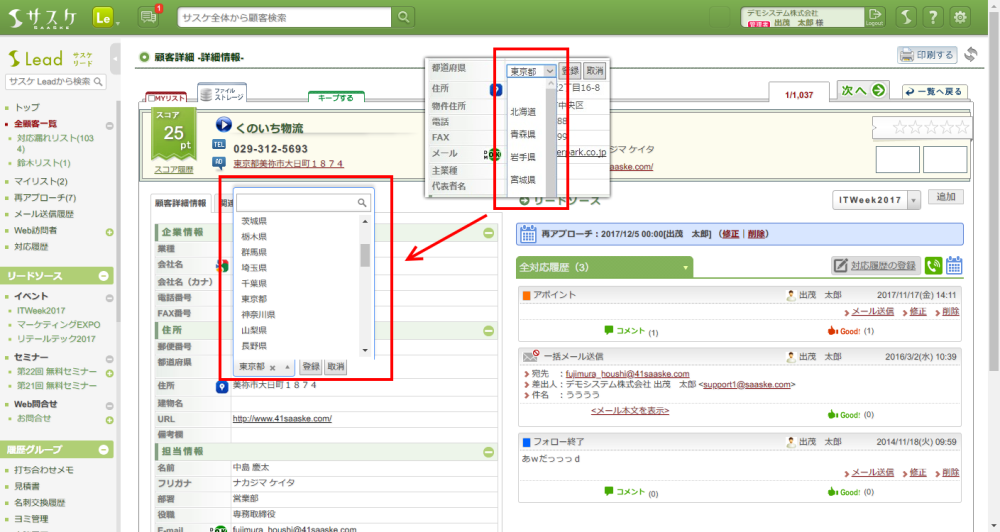Viewport: 1000px width, 532px height.
Task: Click the green phone call icon
Action: [934, 265]
